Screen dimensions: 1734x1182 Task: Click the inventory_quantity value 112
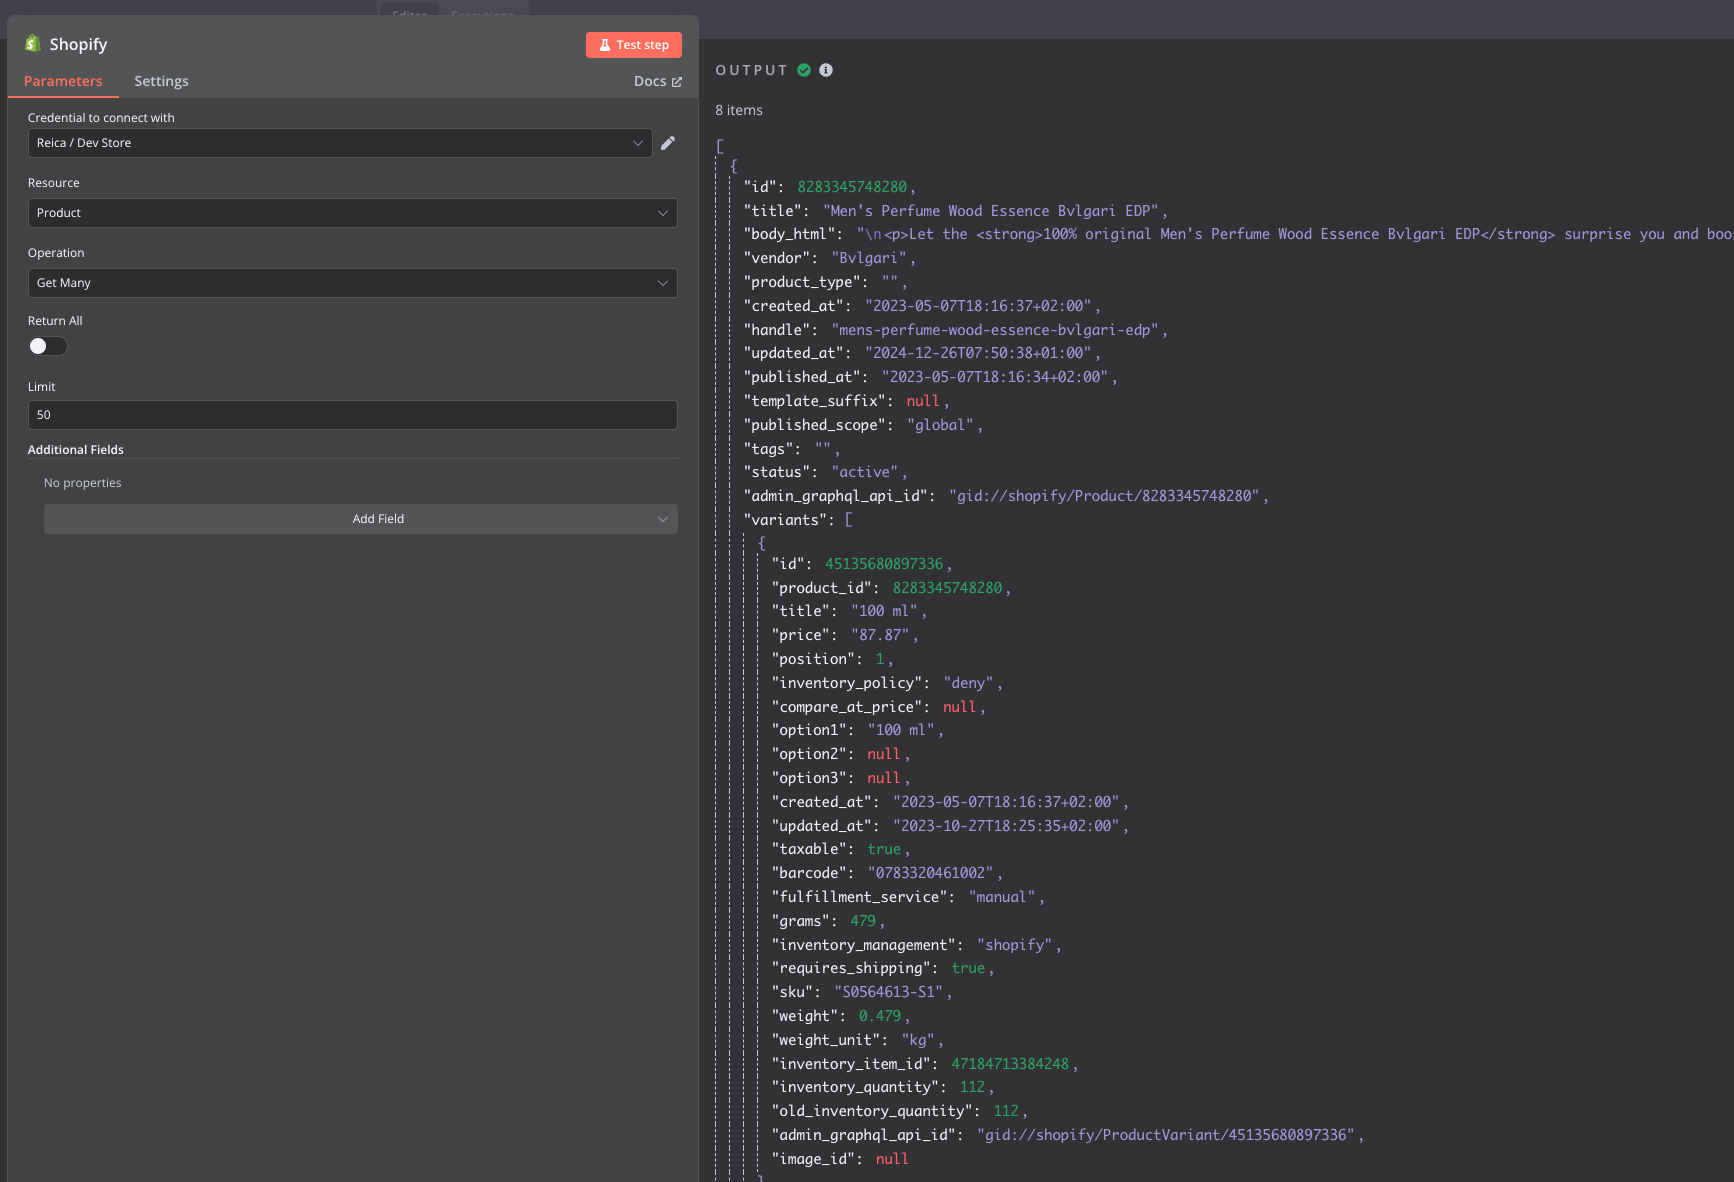tap(972, 1087)
